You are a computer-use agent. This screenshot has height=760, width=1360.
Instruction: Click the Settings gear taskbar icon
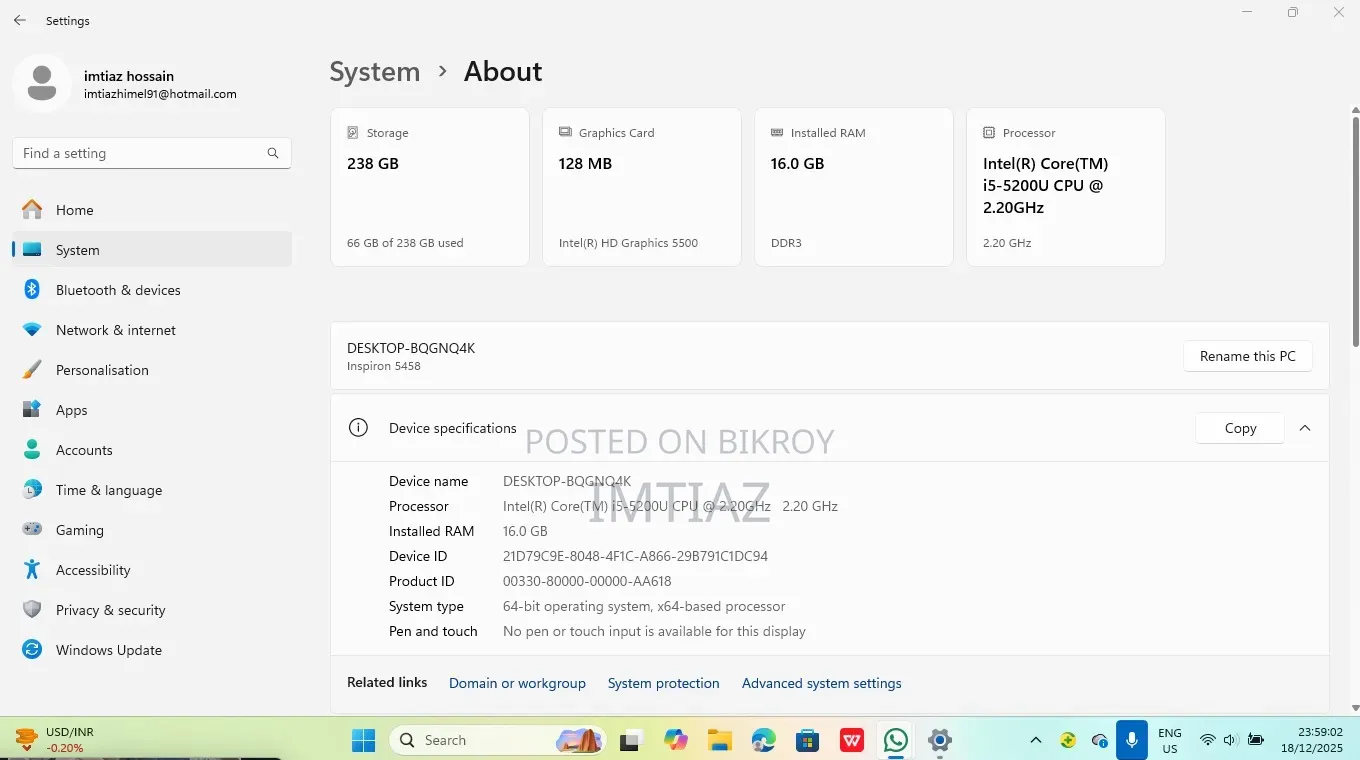coord(940,740)
